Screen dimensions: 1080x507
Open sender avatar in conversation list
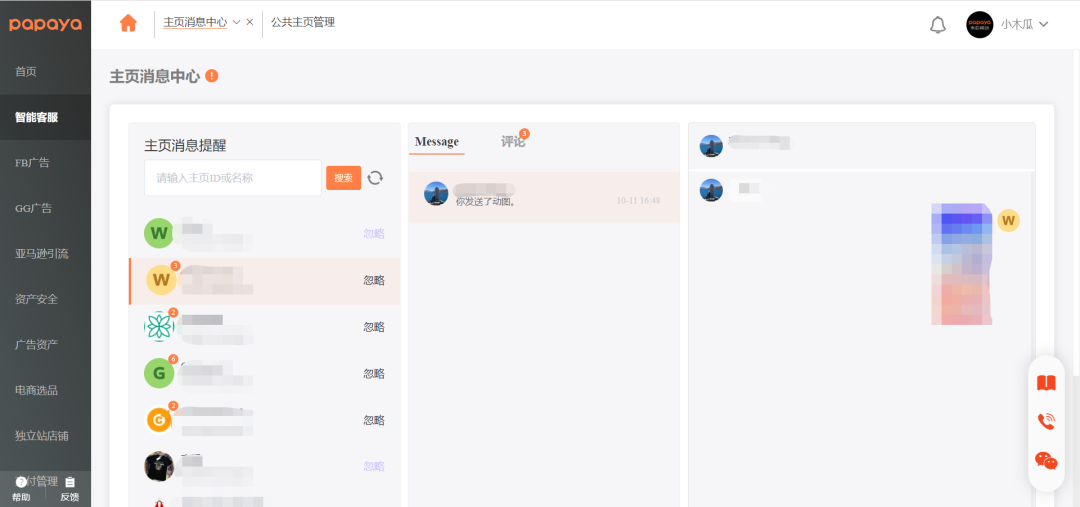pos(436,194)
